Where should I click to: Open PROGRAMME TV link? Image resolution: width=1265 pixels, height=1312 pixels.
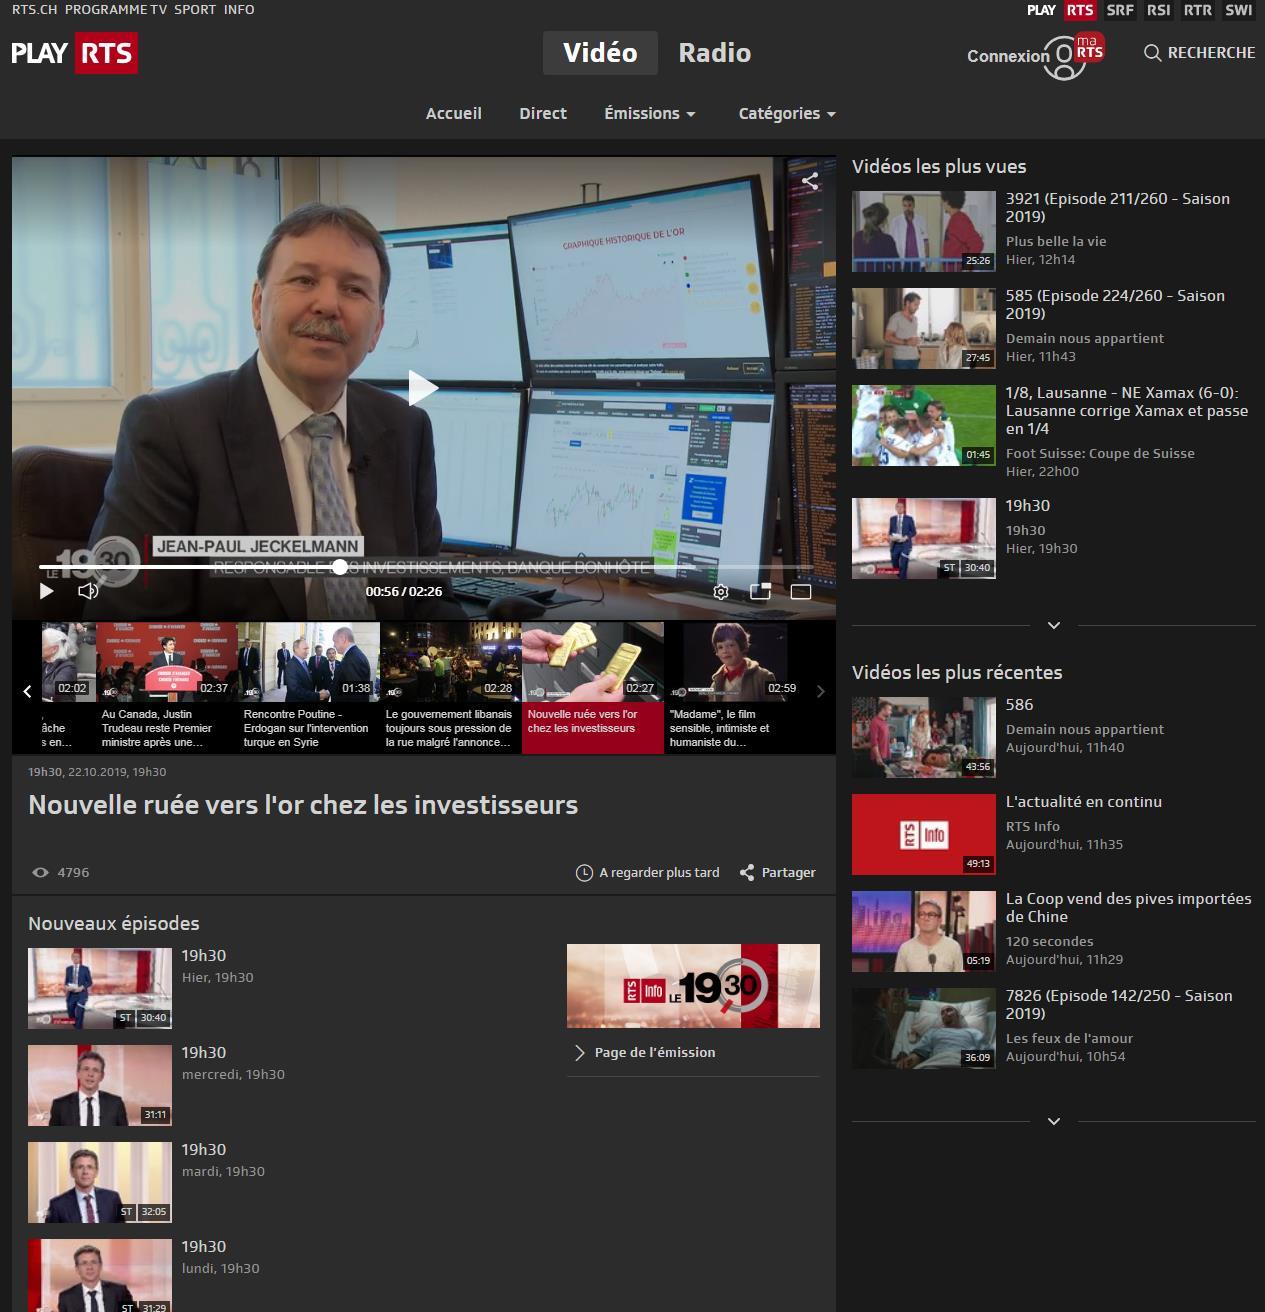pos(116,9)
